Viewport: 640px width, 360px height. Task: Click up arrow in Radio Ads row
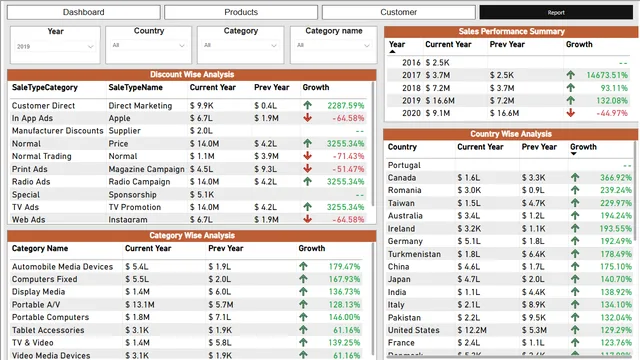pyautogui.click(x=307, y=182)
